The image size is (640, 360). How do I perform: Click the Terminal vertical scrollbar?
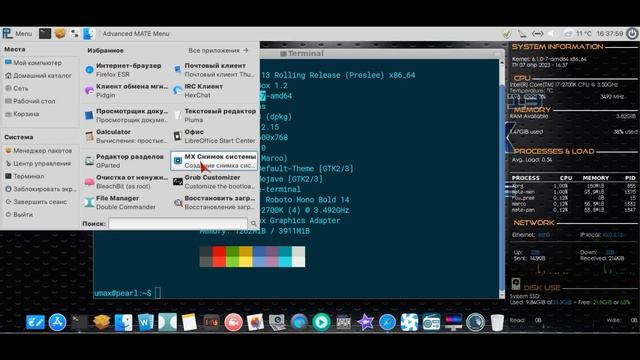pos(502,180)
